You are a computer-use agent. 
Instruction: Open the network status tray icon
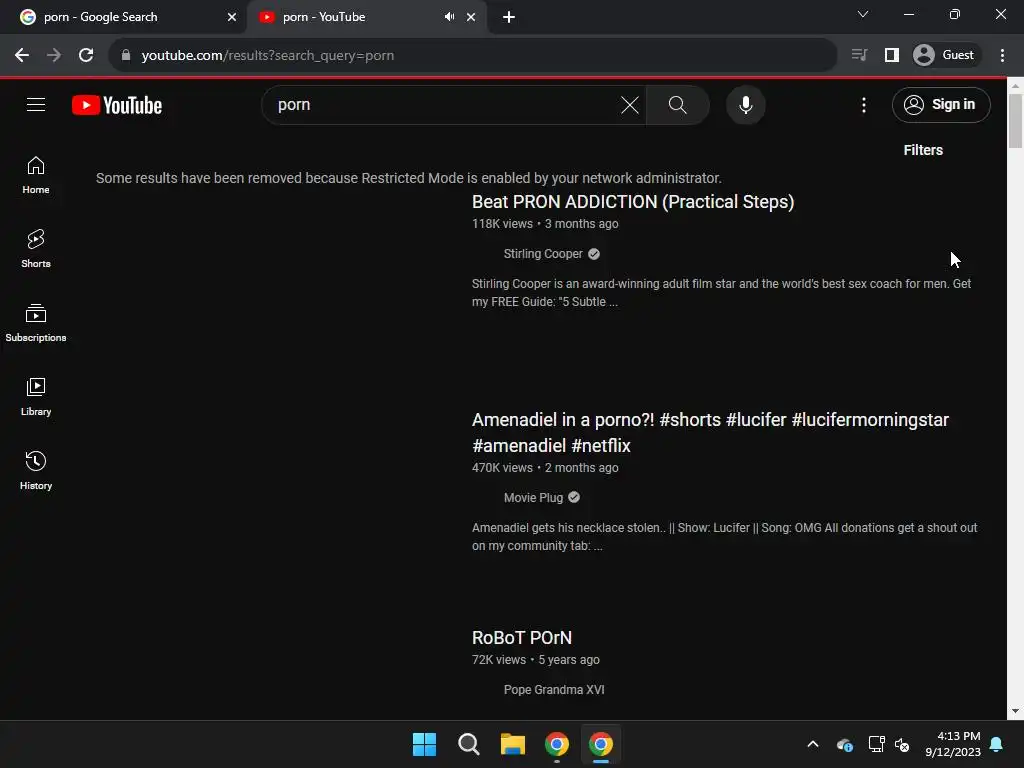[876, 744]
